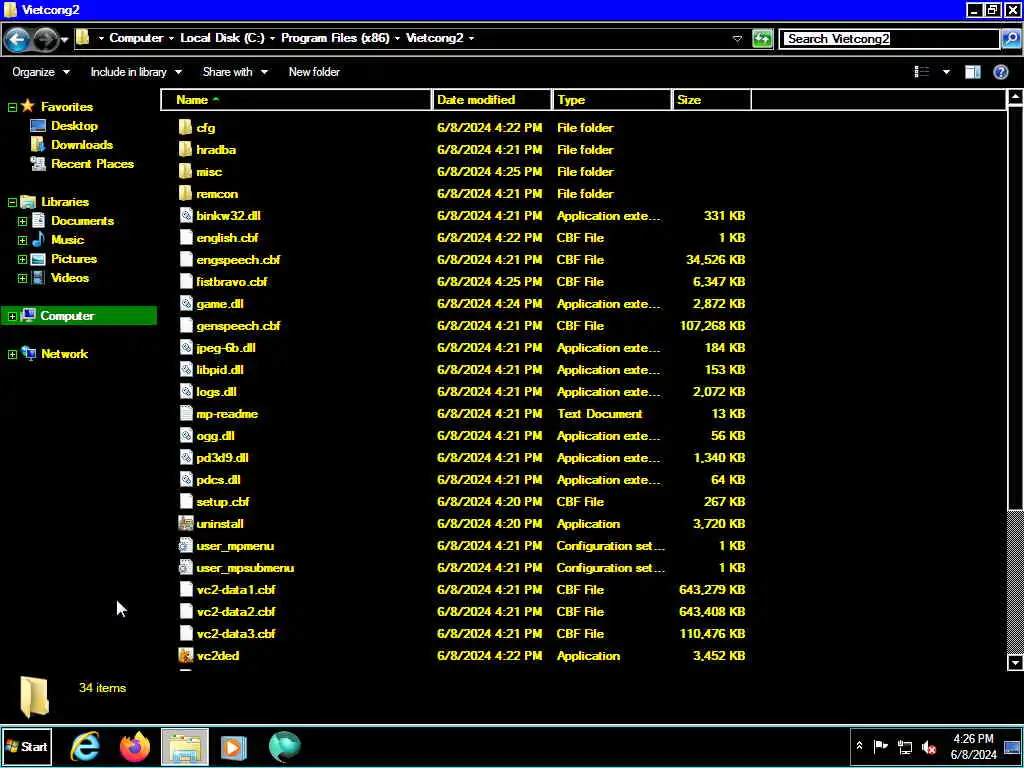This screenshot has height=768, width=1024.
Task: Open the Organize menu
Action: tap(40, 72)
